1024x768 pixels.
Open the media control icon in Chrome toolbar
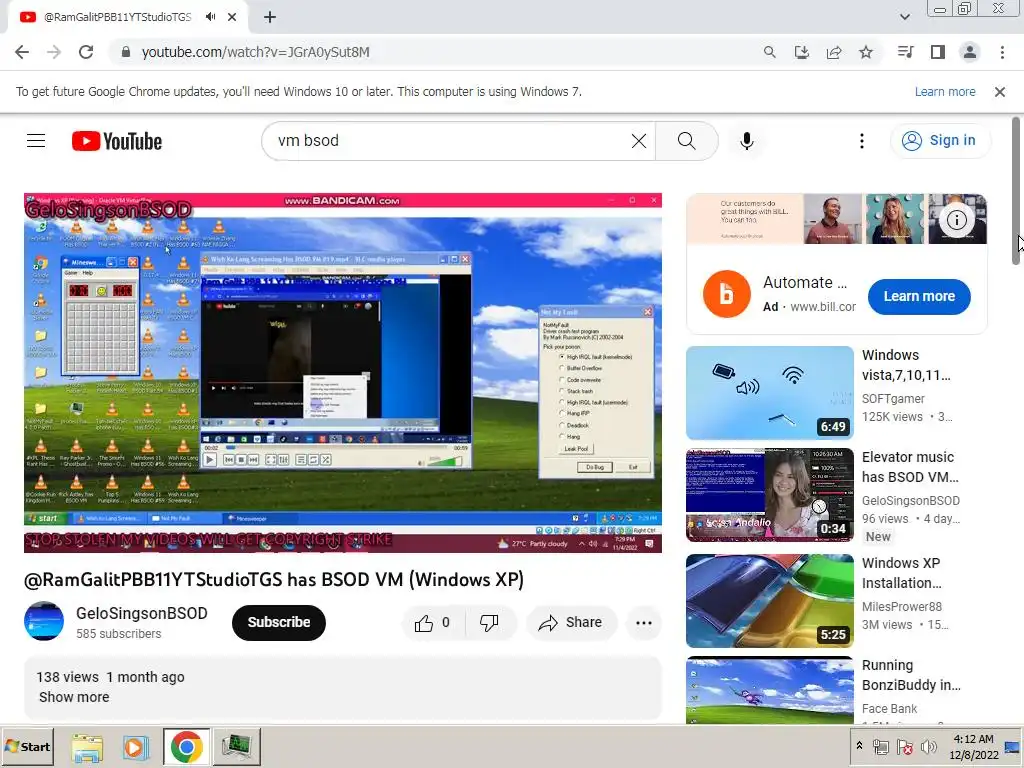click(x=905, y=52)
